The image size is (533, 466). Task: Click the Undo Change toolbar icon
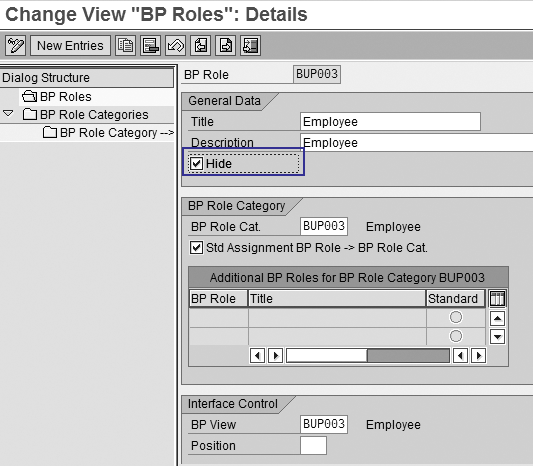coord(175,45)
